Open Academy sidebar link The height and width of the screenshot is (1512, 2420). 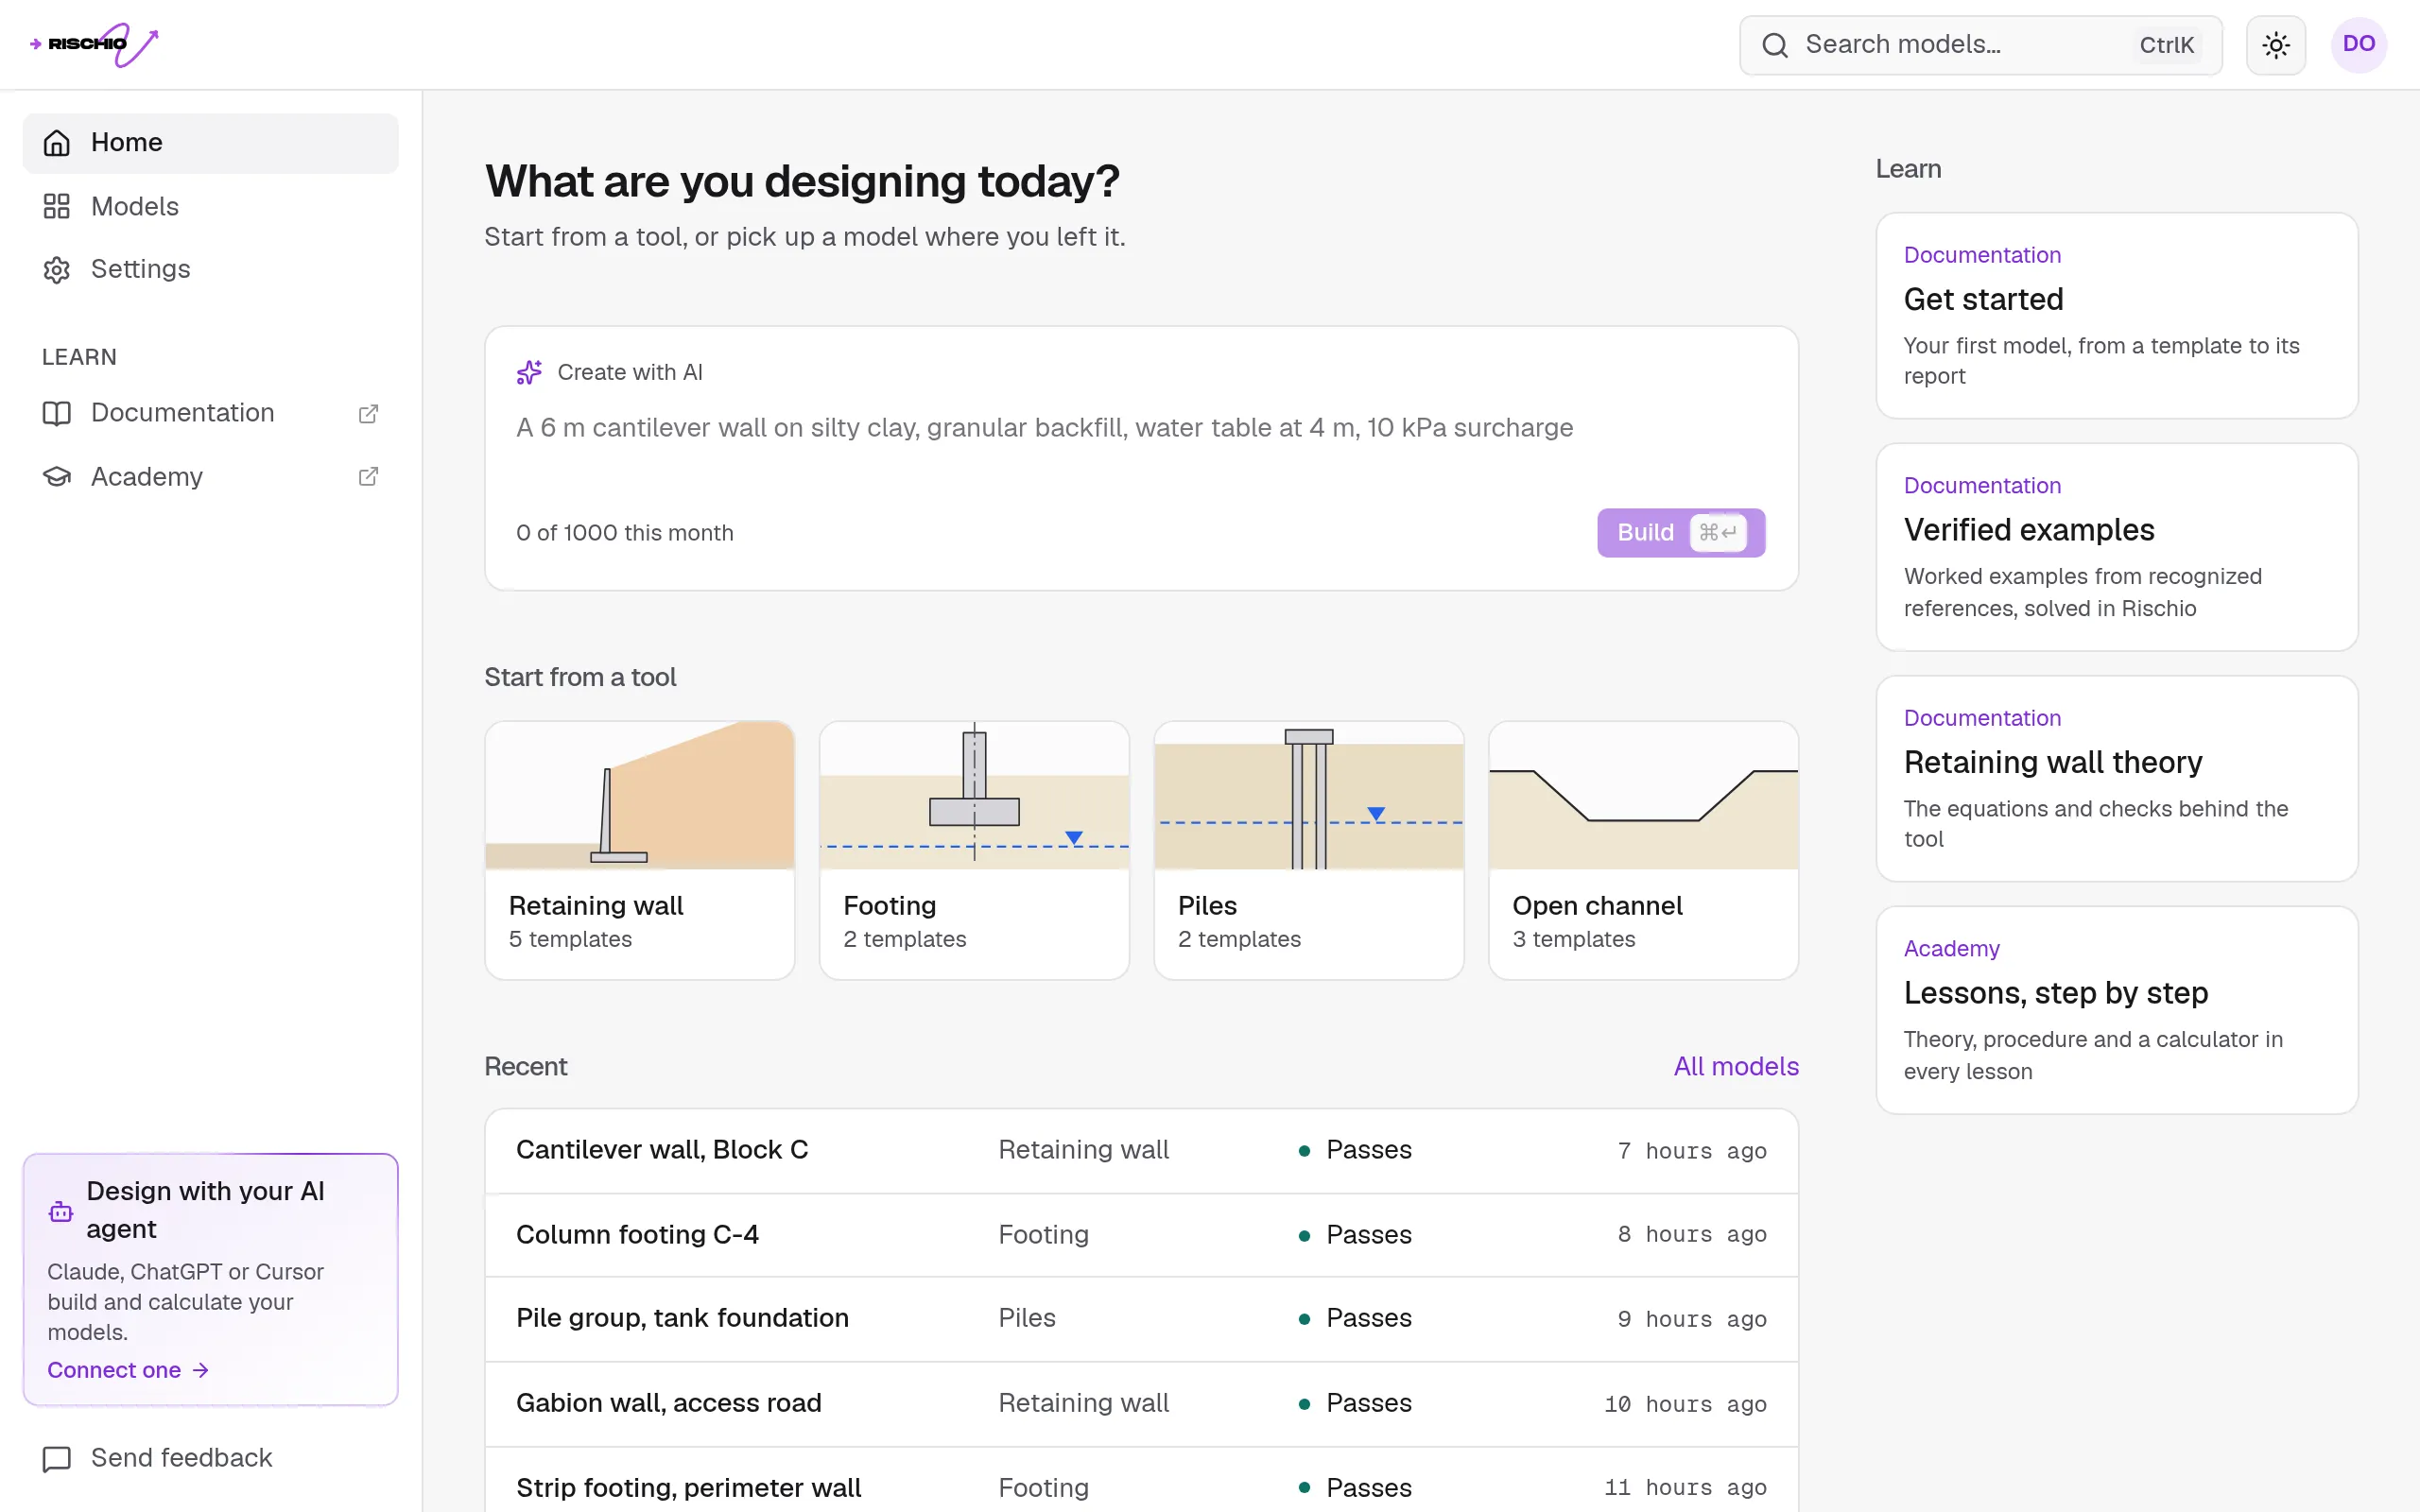pyautogui.click(x=210, y=476)
